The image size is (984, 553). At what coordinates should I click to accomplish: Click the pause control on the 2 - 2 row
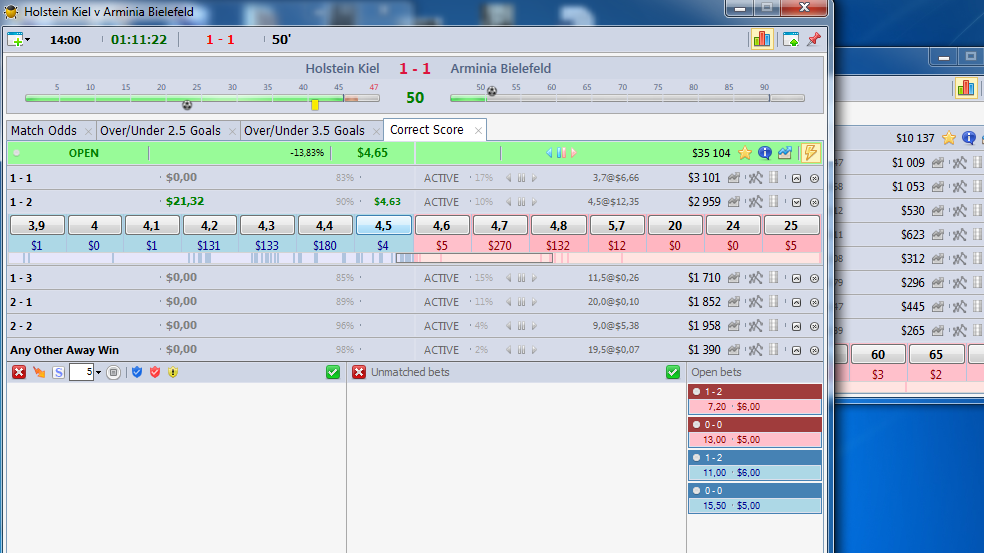pyautogui.click(x=521, y=326)
